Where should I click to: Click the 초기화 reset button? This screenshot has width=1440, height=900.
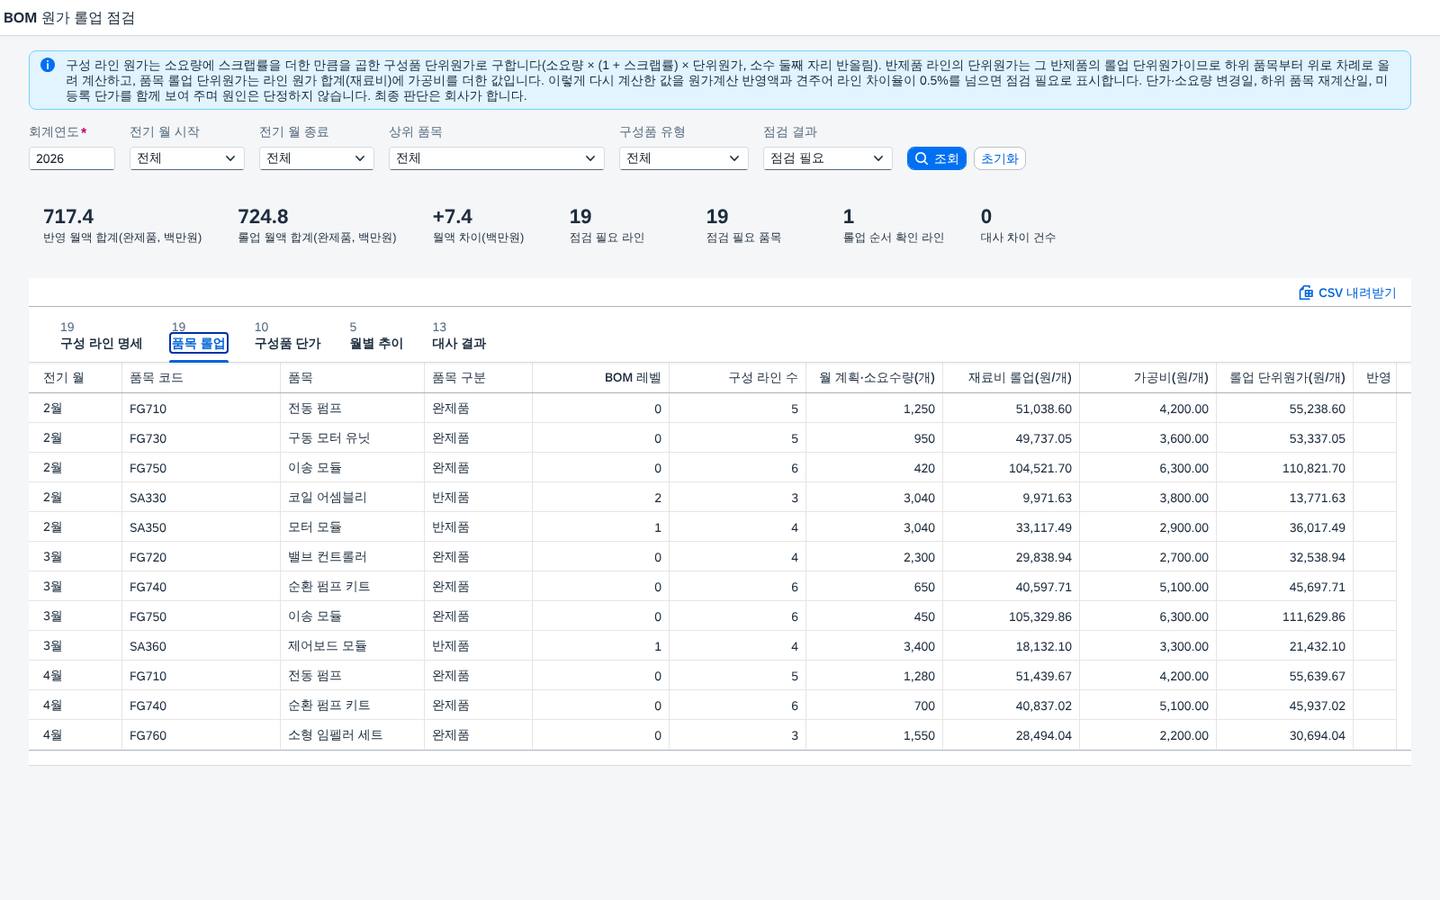tap(999, 159)
